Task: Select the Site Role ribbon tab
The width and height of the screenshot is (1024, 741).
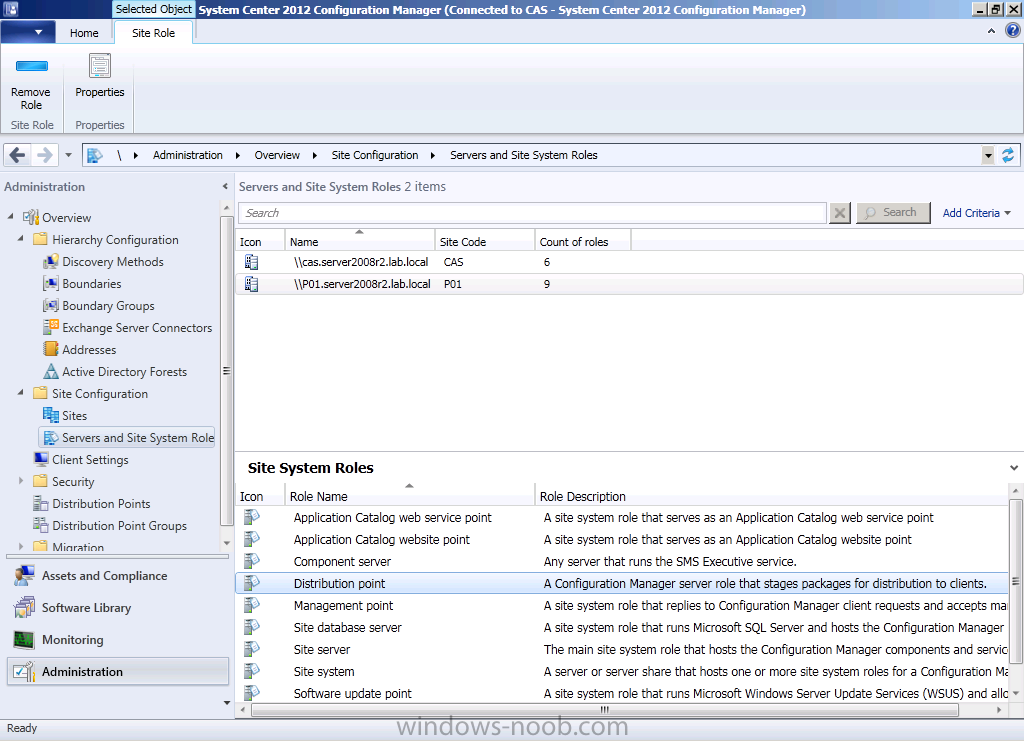Action: (x=153, y=33)
